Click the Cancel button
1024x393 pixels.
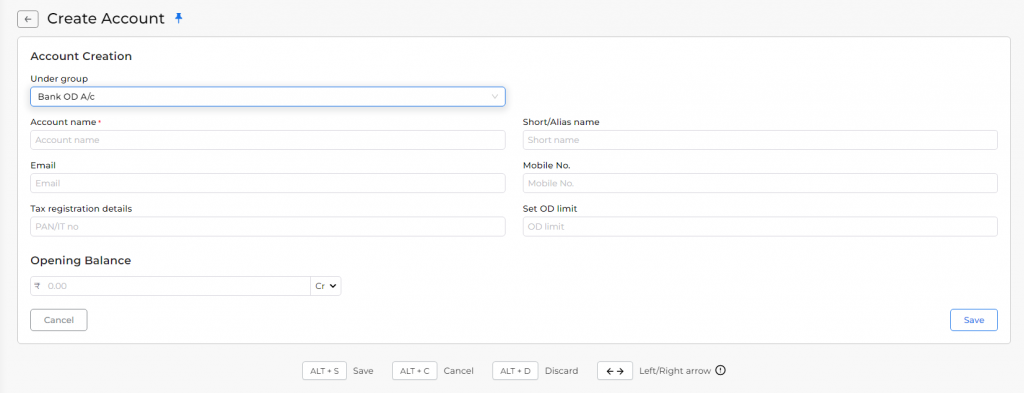(59, 320)
